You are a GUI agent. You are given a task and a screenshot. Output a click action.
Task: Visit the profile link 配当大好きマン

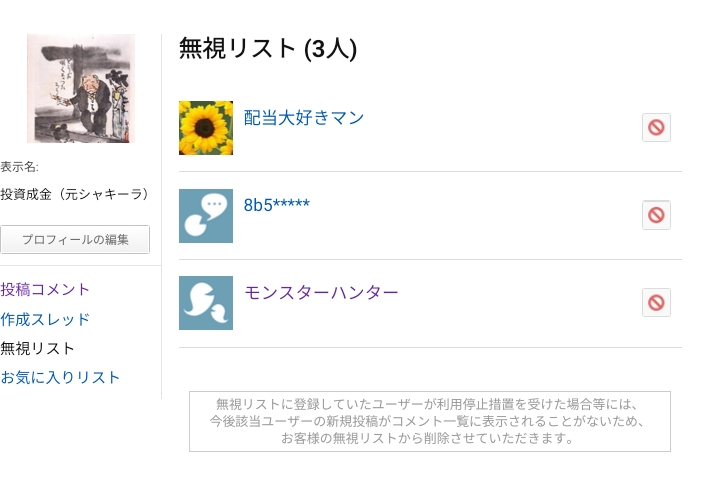304,118
